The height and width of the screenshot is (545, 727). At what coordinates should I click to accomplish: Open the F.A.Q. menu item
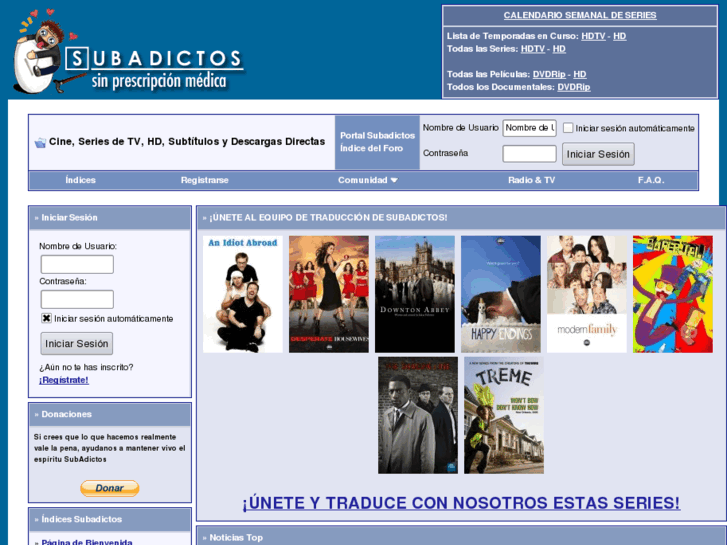651,180
